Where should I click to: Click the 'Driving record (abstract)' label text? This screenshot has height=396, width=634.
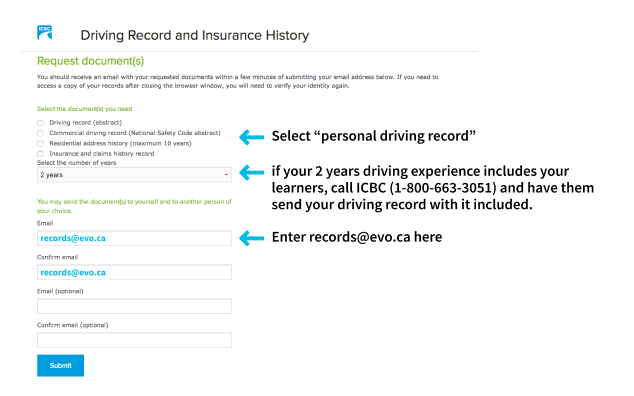86,123
